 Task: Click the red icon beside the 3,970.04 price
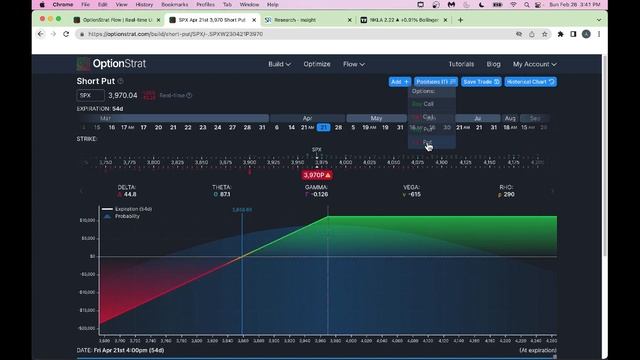tap(149, 96)
